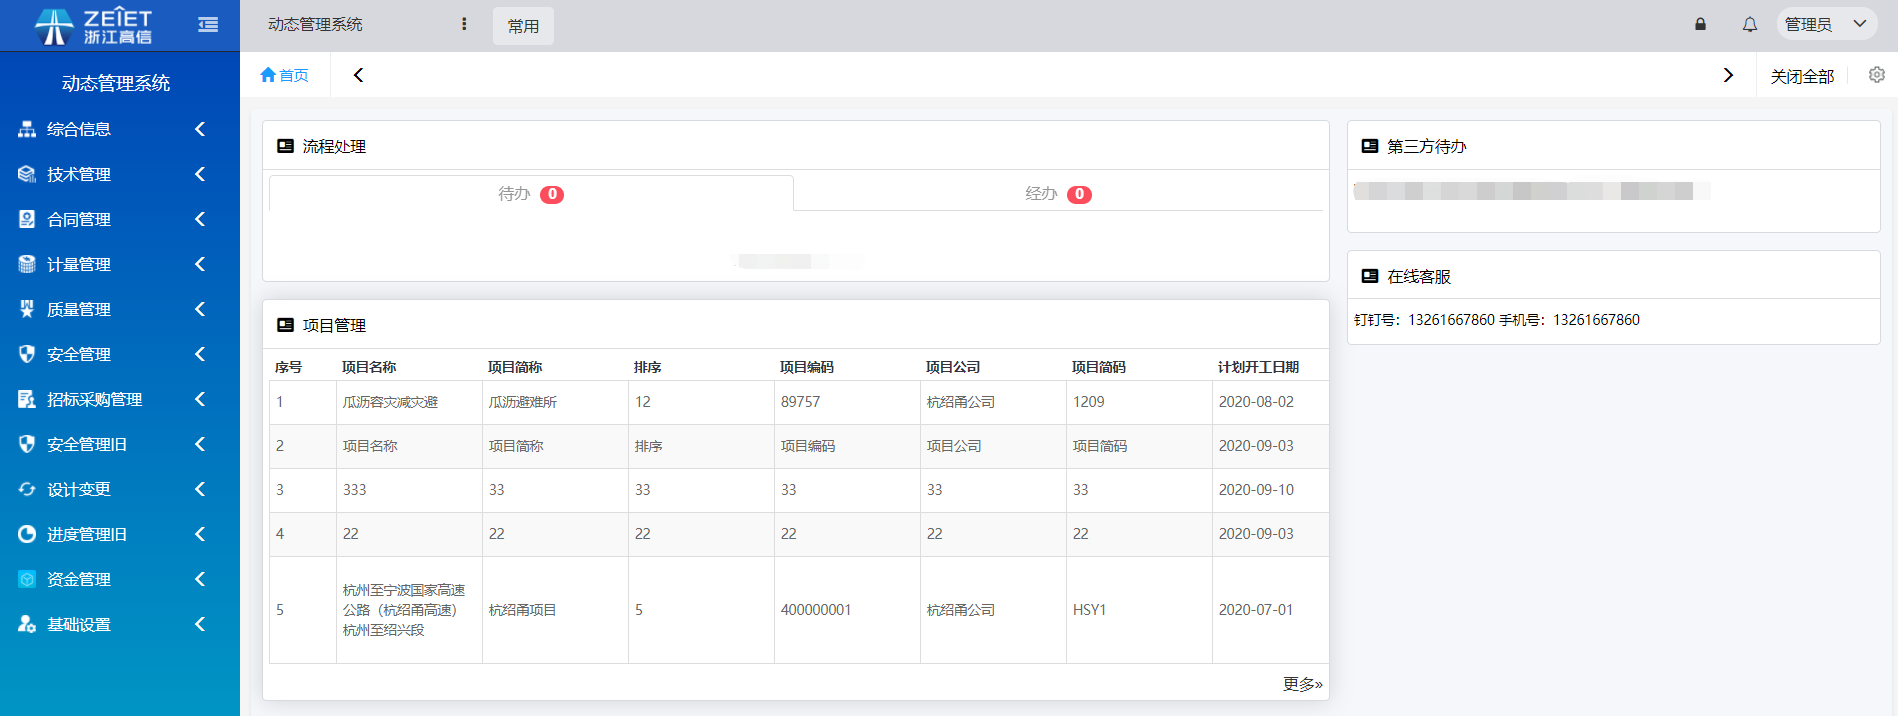Click the home icon breadcrumb

(284, 75)
